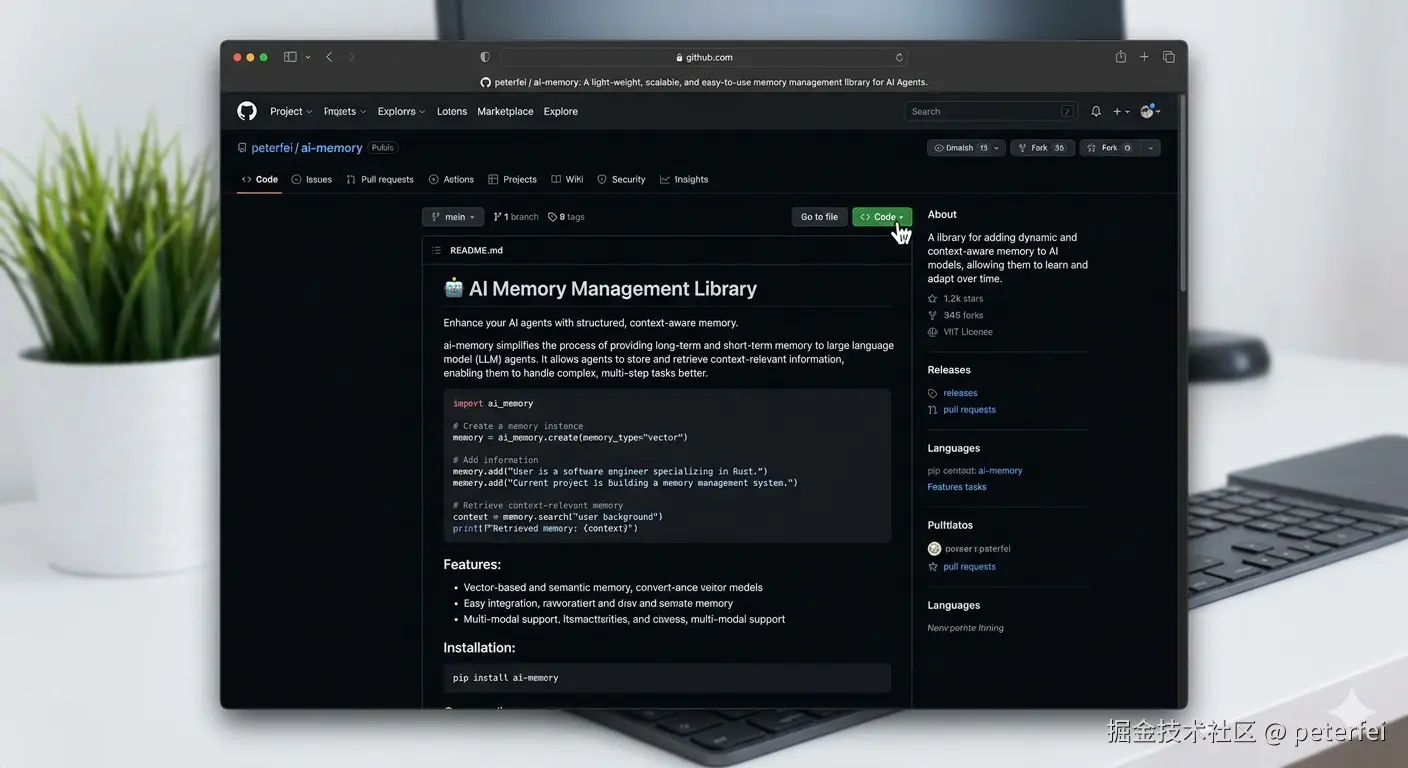Click the Features: heading
This screenshot has height=768, width=1408.
click(472, 565)
